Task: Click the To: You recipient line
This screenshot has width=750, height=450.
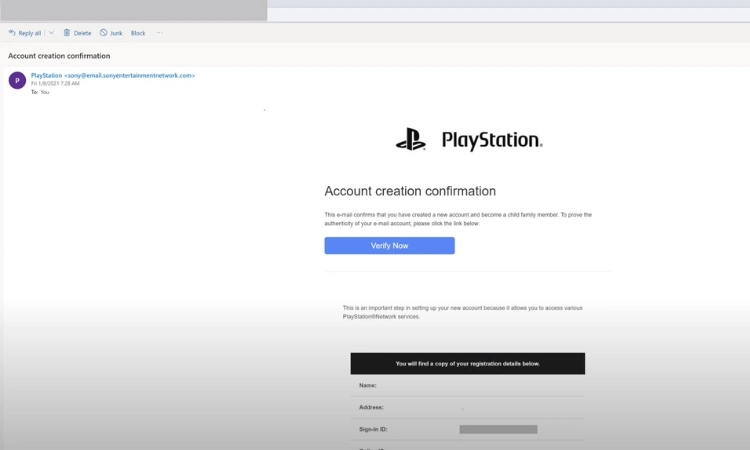Action: point(40,91)
